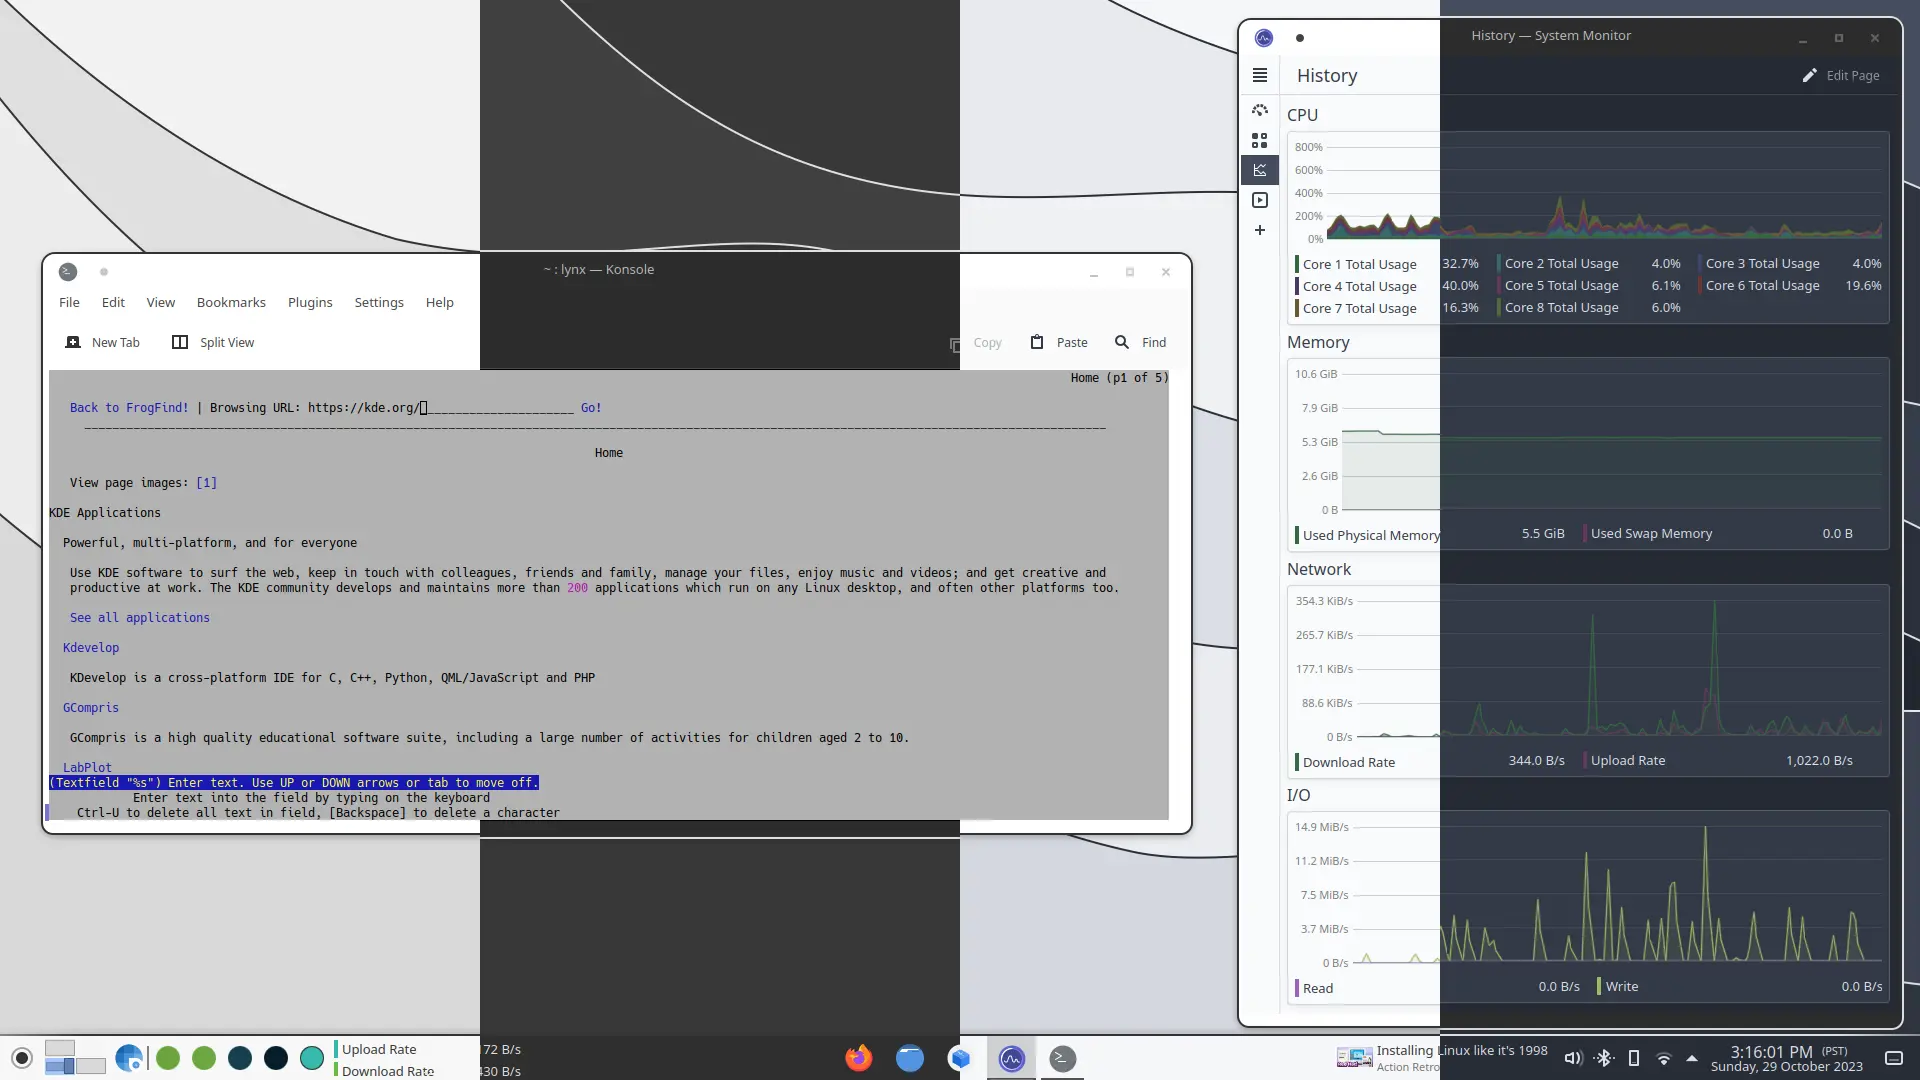This screenshot has width=1920, height=1080.
Task: Click Download Rate legend in System Monitor Network
Action: pyautogui.click(x=1430, y=761)
